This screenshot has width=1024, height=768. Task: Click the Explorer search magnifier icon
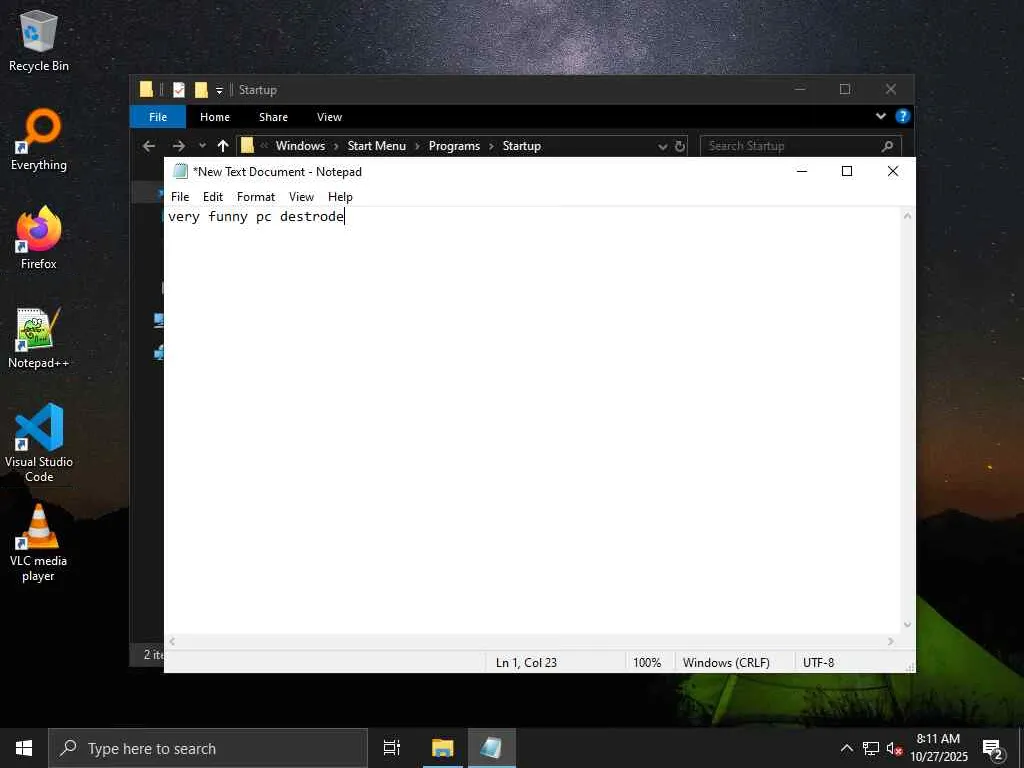pos(887,146)
